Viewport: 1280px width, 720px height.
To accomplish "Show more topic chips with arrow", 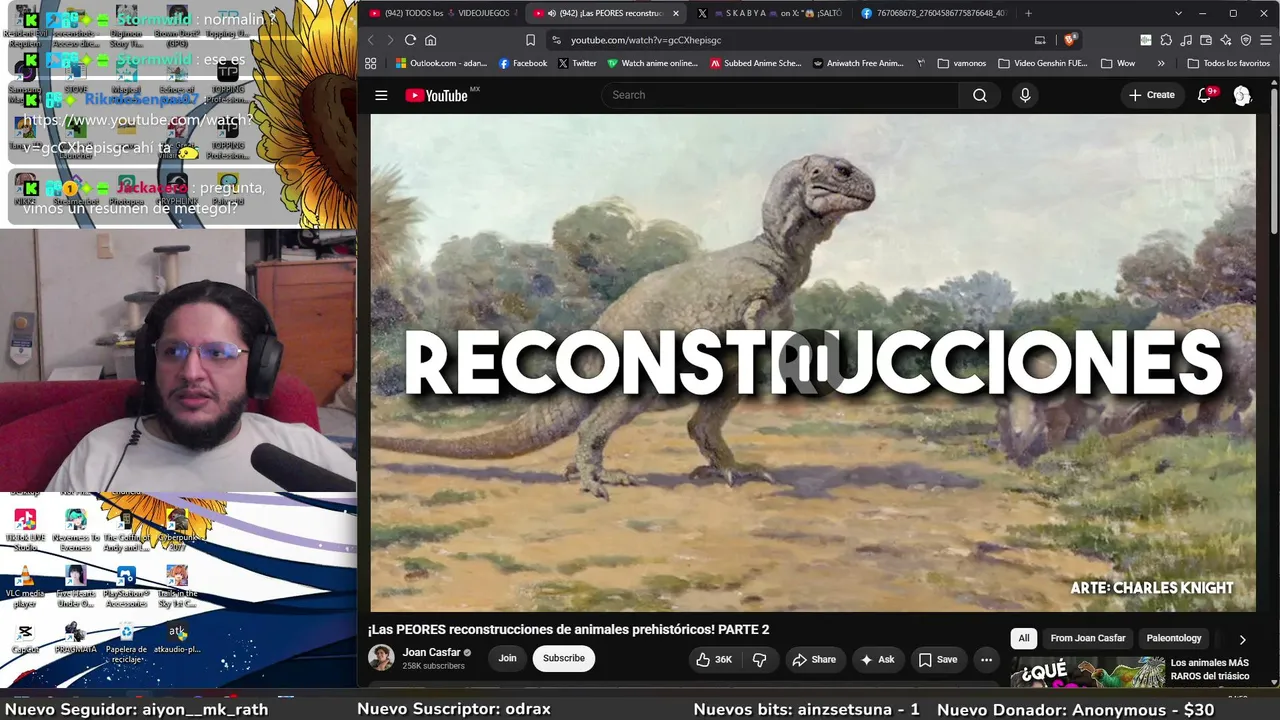I will pyautogui.click(x=1242, y=639).
